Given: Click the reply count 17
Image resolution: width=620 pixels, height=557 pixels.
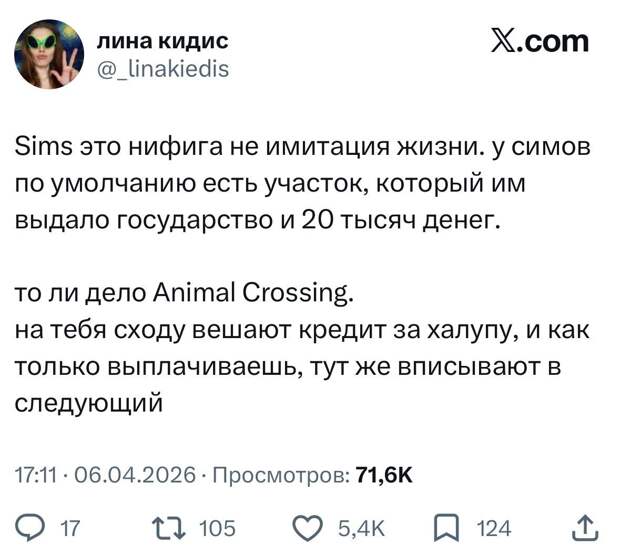Looking at the screenshot, I should coord(70,528).
